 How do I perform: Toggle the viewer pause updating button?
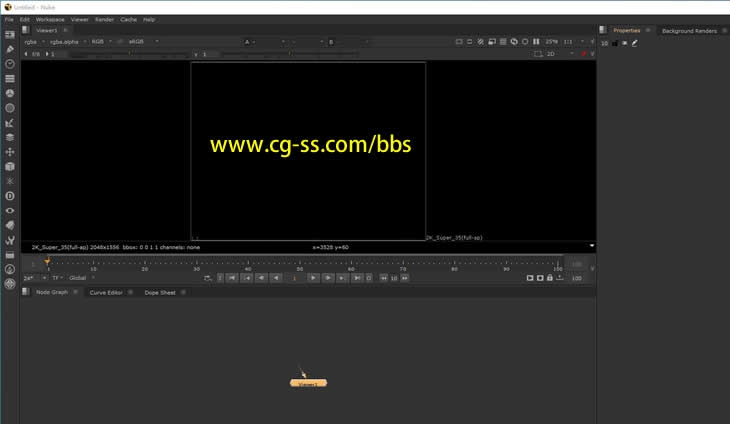536,41
